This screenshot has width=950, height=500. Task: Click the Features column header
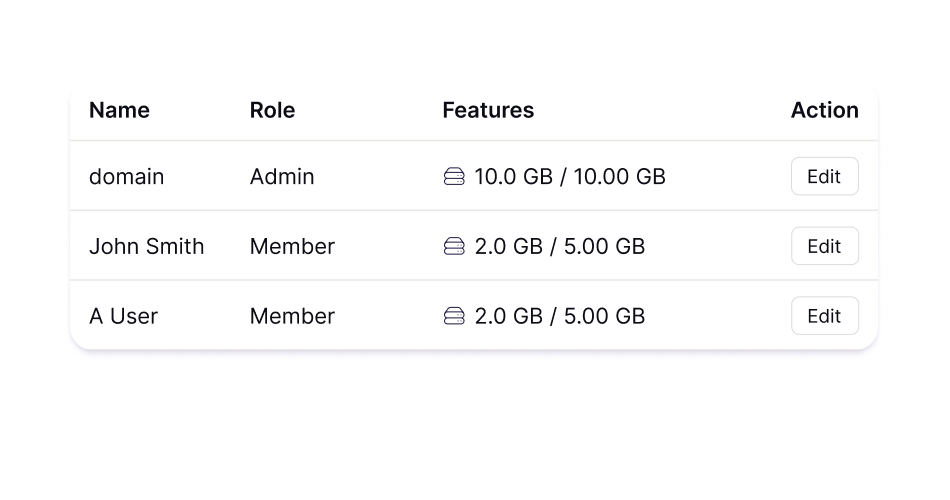[x=488, y=110]
